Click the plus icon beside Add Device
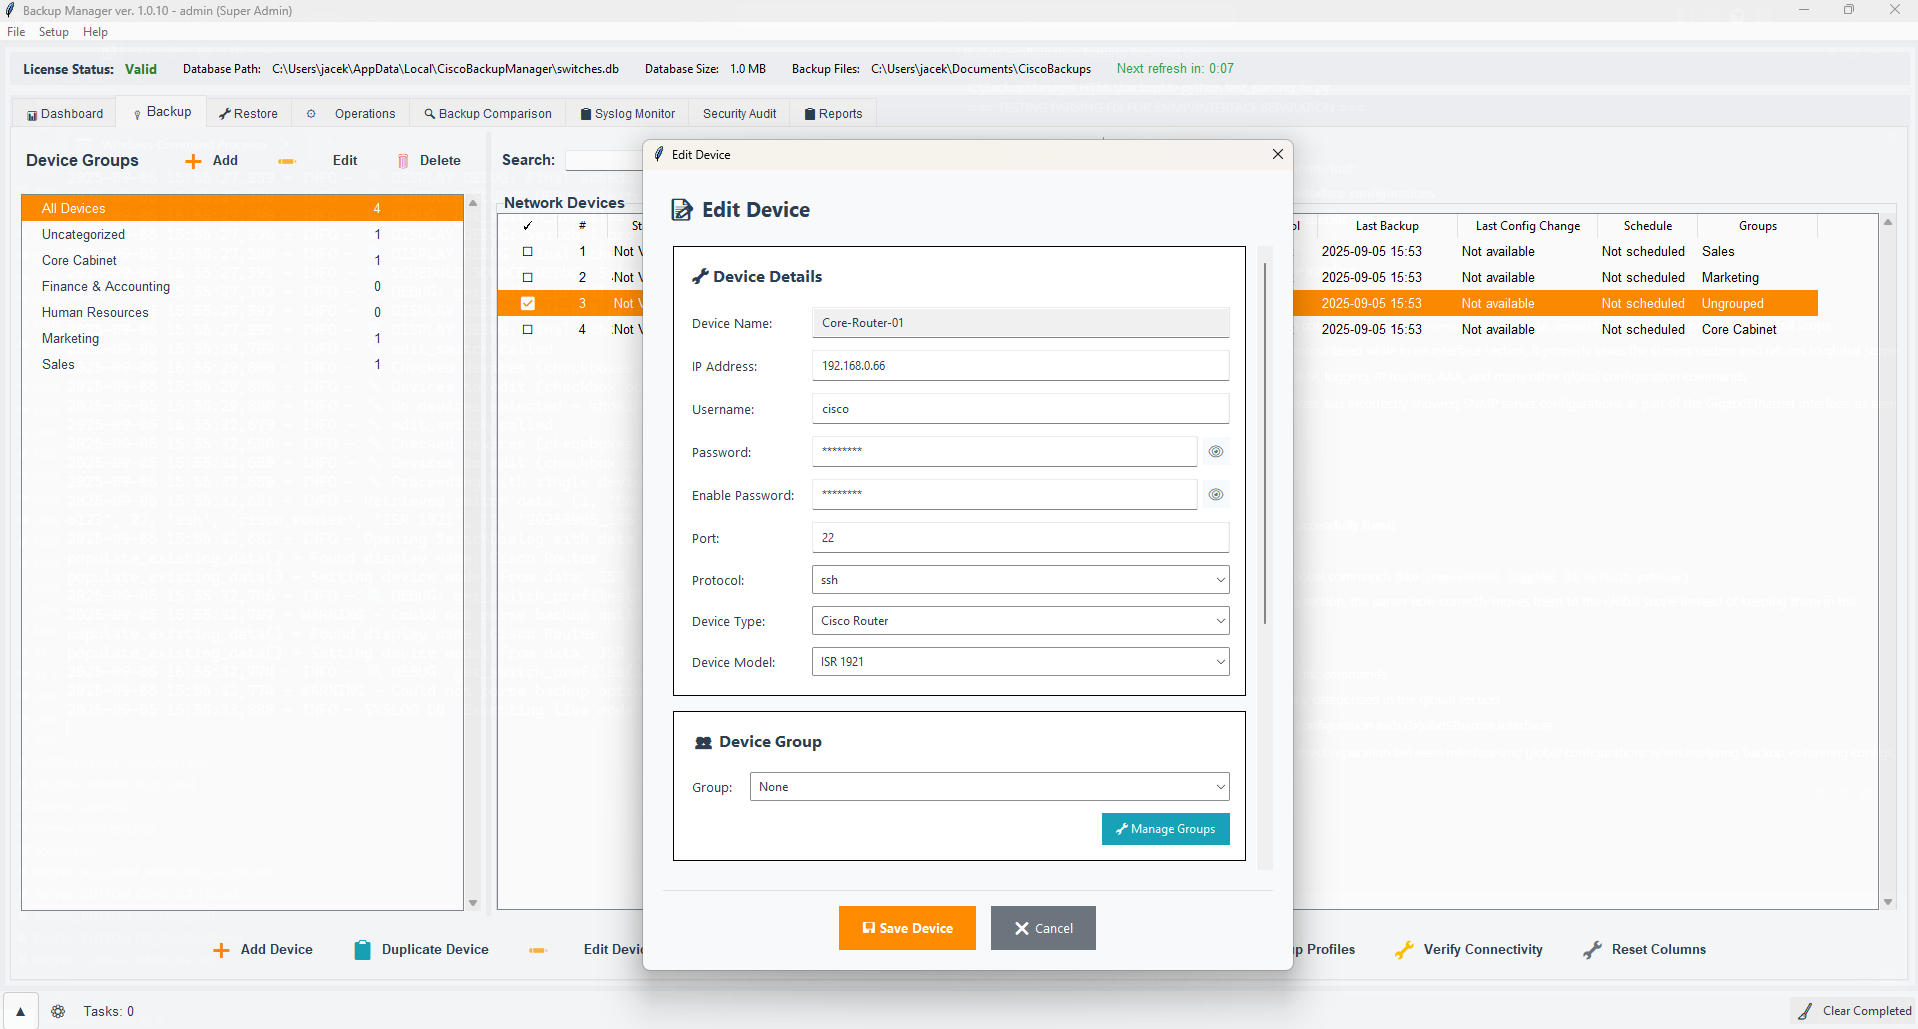This screenshot has height=1029, width=1918. click(221, 950)
